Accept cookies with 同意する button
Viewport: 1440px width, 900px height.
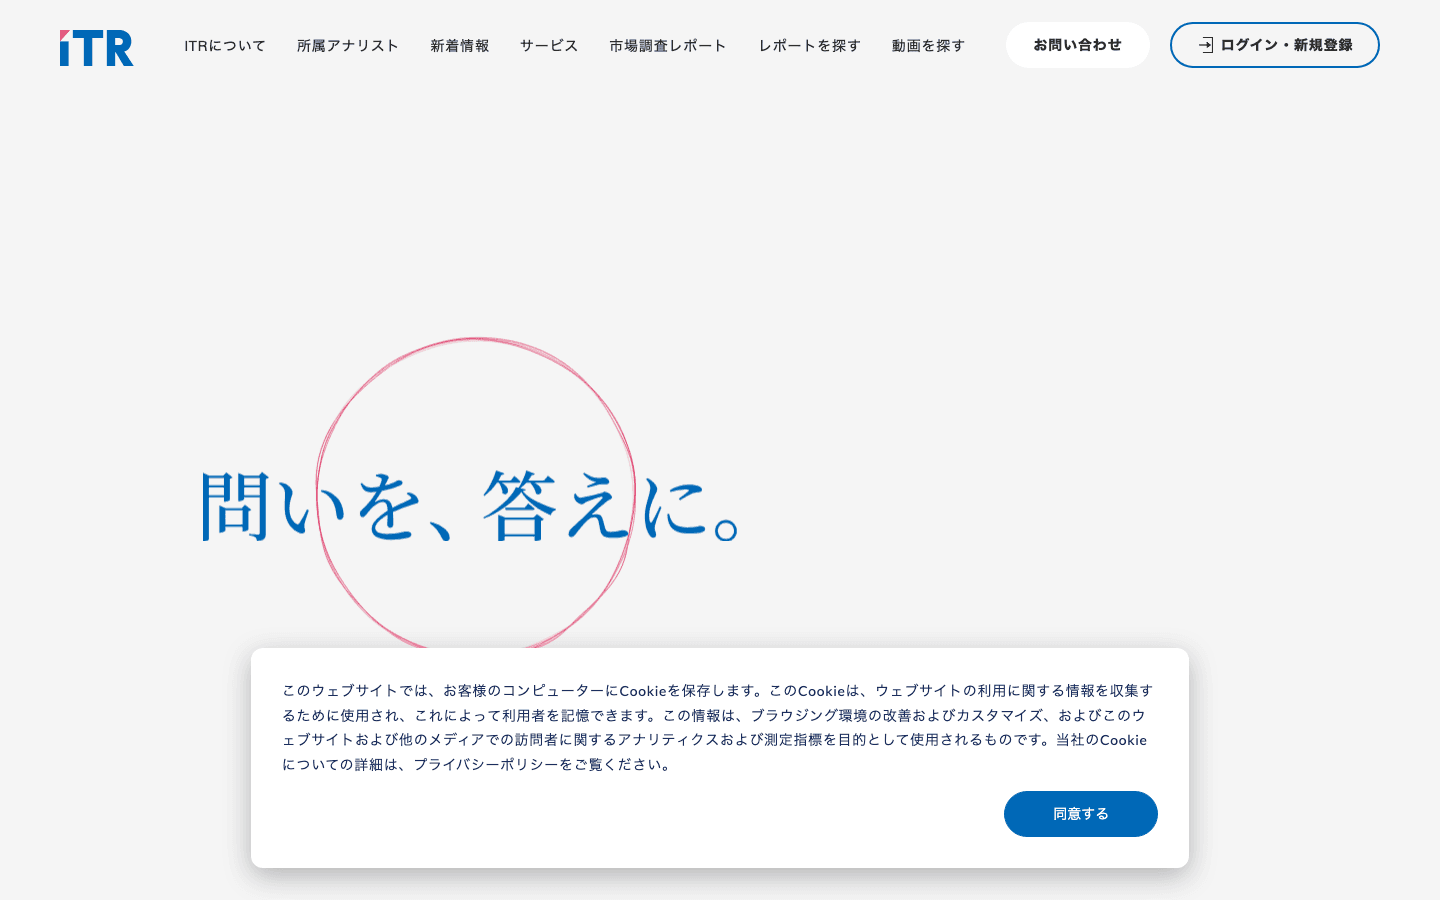[x=1081, y=814]
